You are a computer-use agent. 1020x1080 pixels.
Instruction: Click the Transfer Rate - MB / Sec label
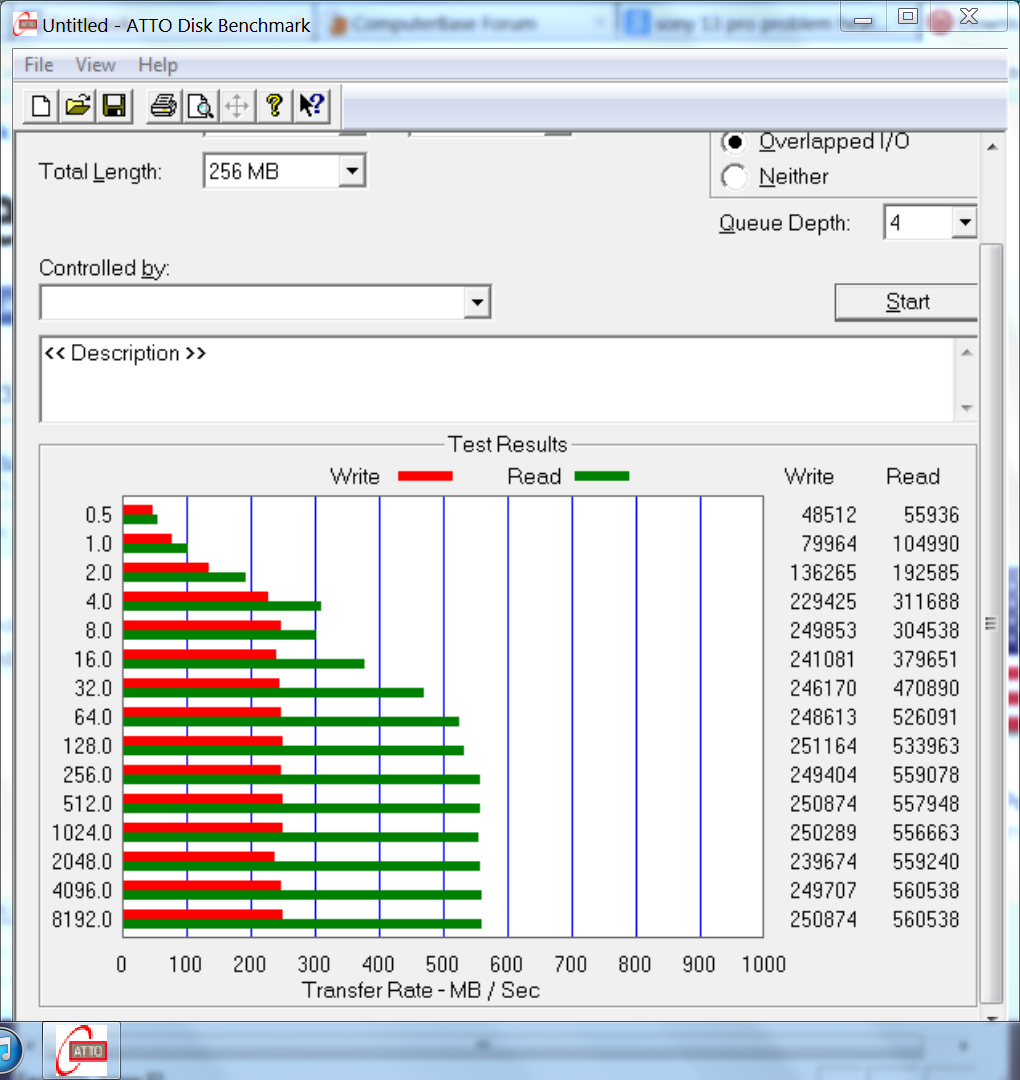[421, 990]
